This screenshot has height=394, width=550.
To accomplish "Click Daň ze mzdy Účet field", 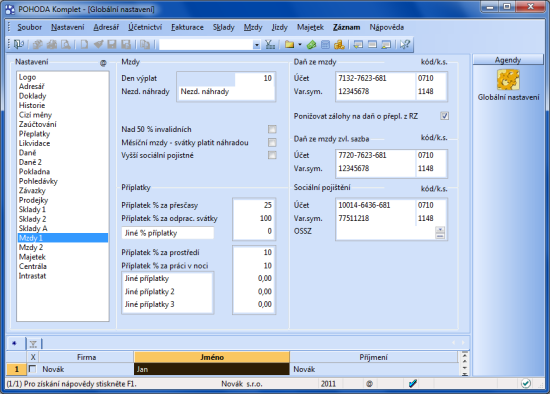I will click(x=375, y=78).
